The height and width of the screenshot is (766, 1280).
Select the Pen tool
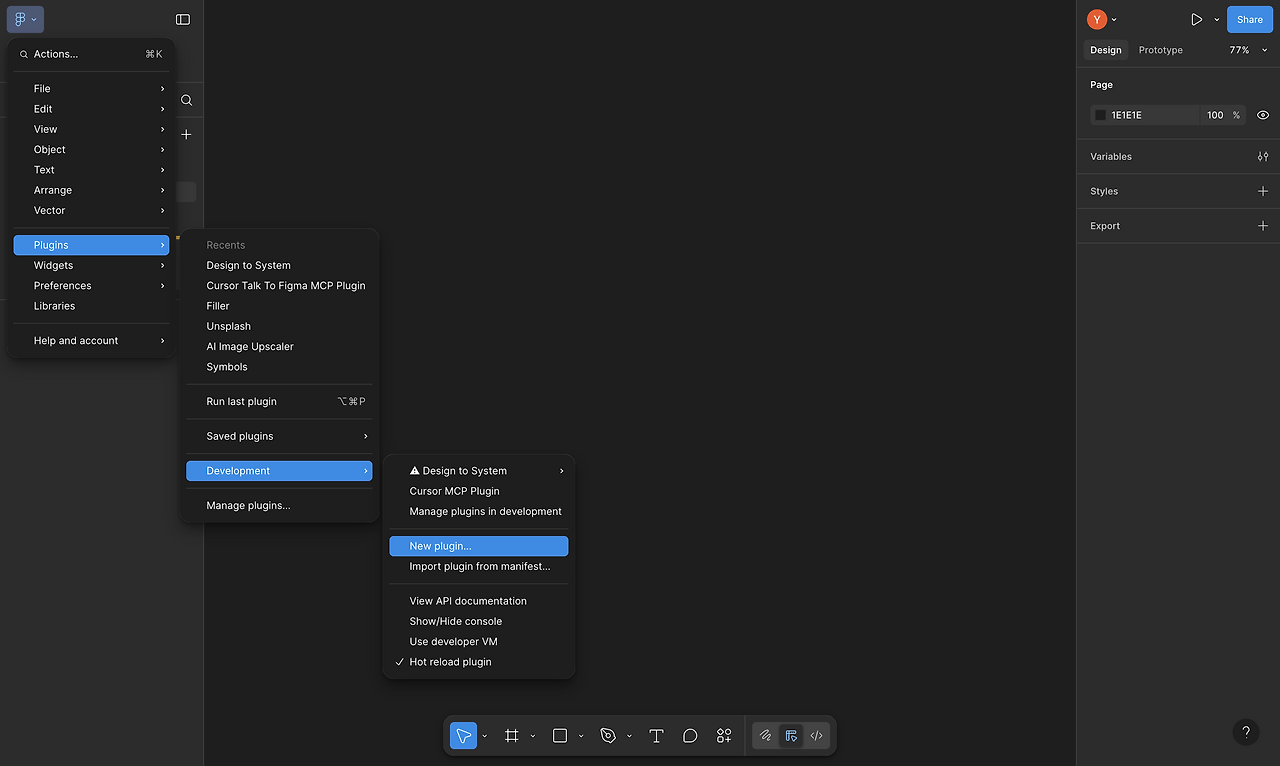click(608, 736)
